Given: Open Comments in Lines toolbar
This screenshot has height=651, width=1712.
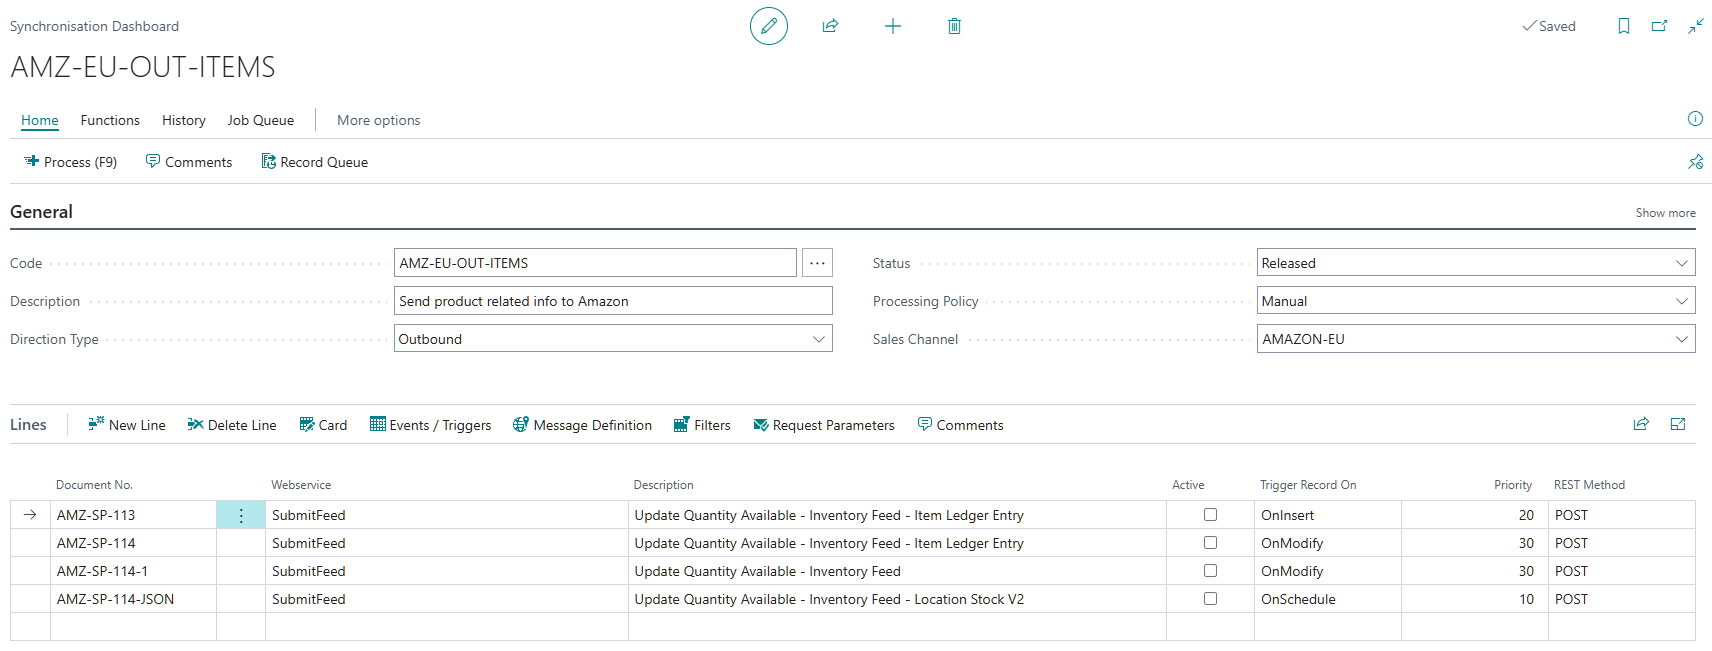Looking at the screenshot, I should 961,425.
